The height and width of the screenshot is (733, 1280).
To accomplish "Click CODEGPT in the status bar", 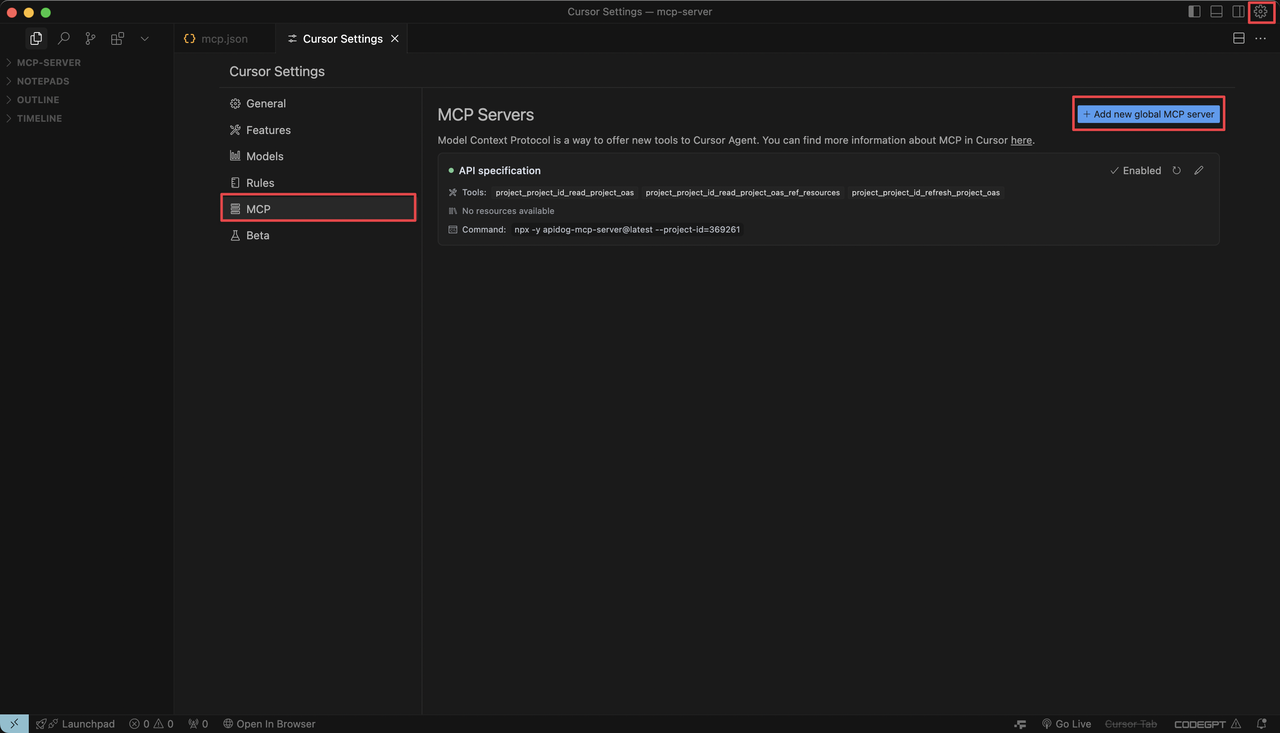I will (1207, 724).
